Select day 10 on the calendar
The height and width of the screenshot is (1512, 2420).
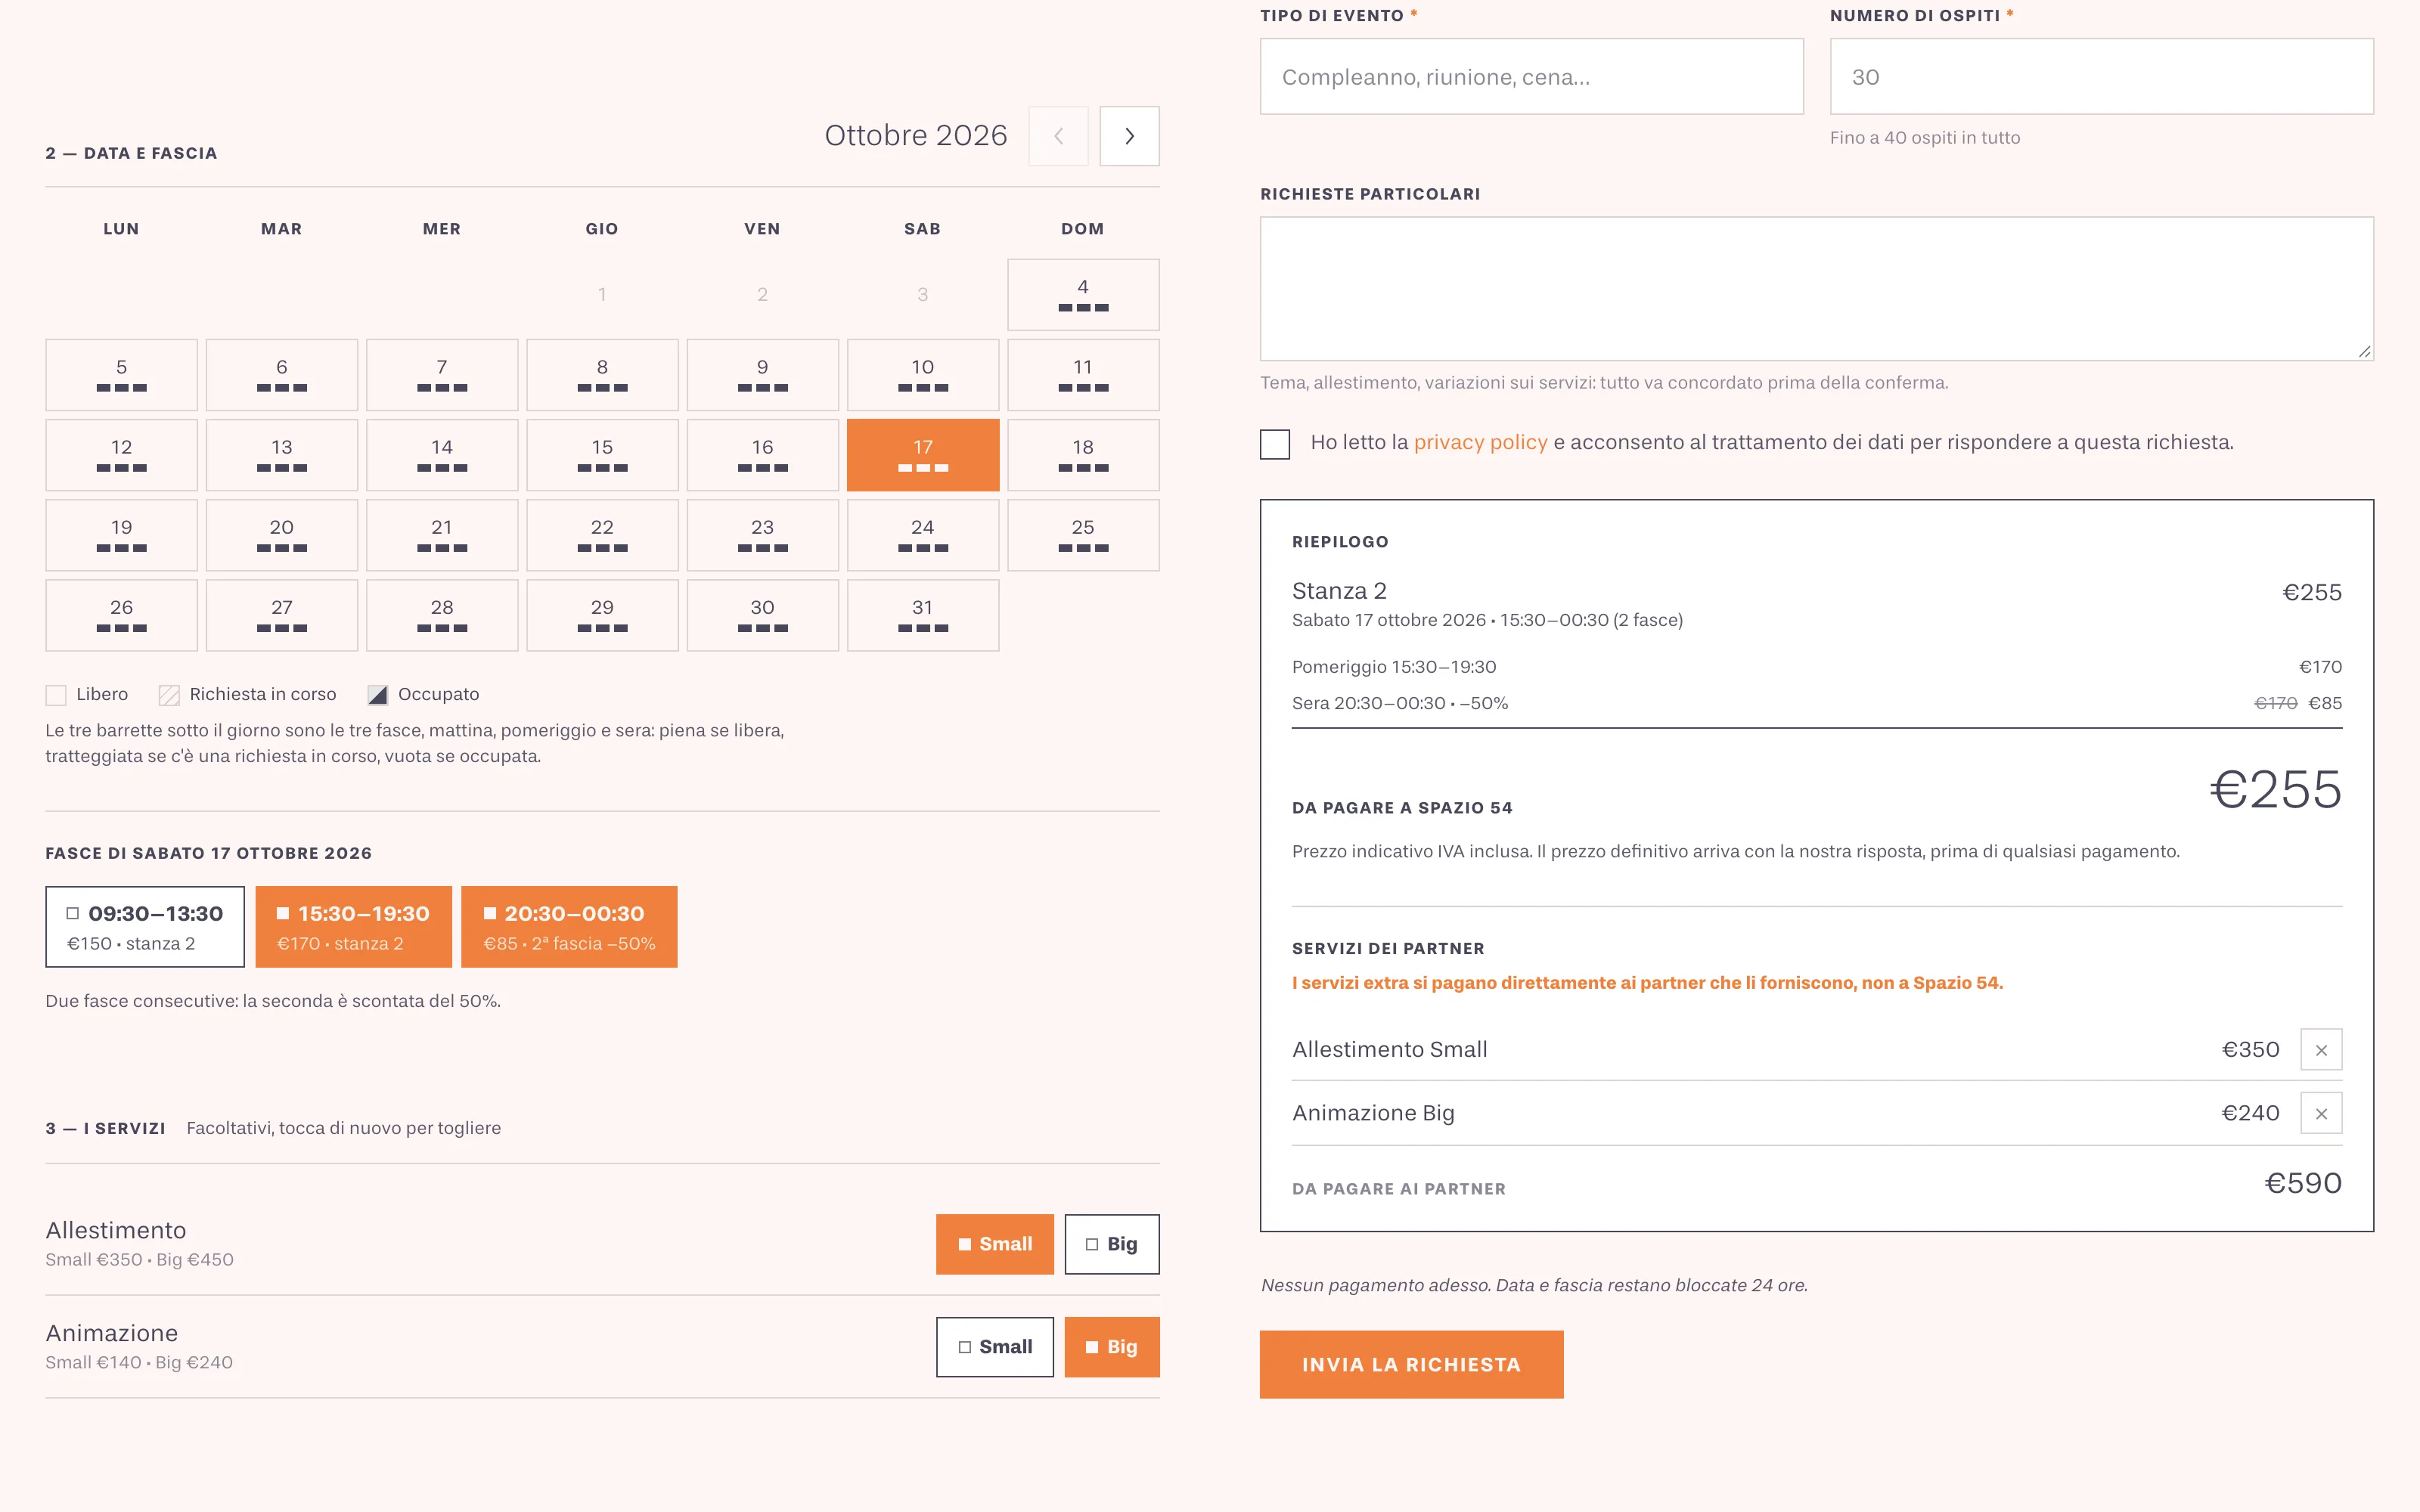click(923, 375)
